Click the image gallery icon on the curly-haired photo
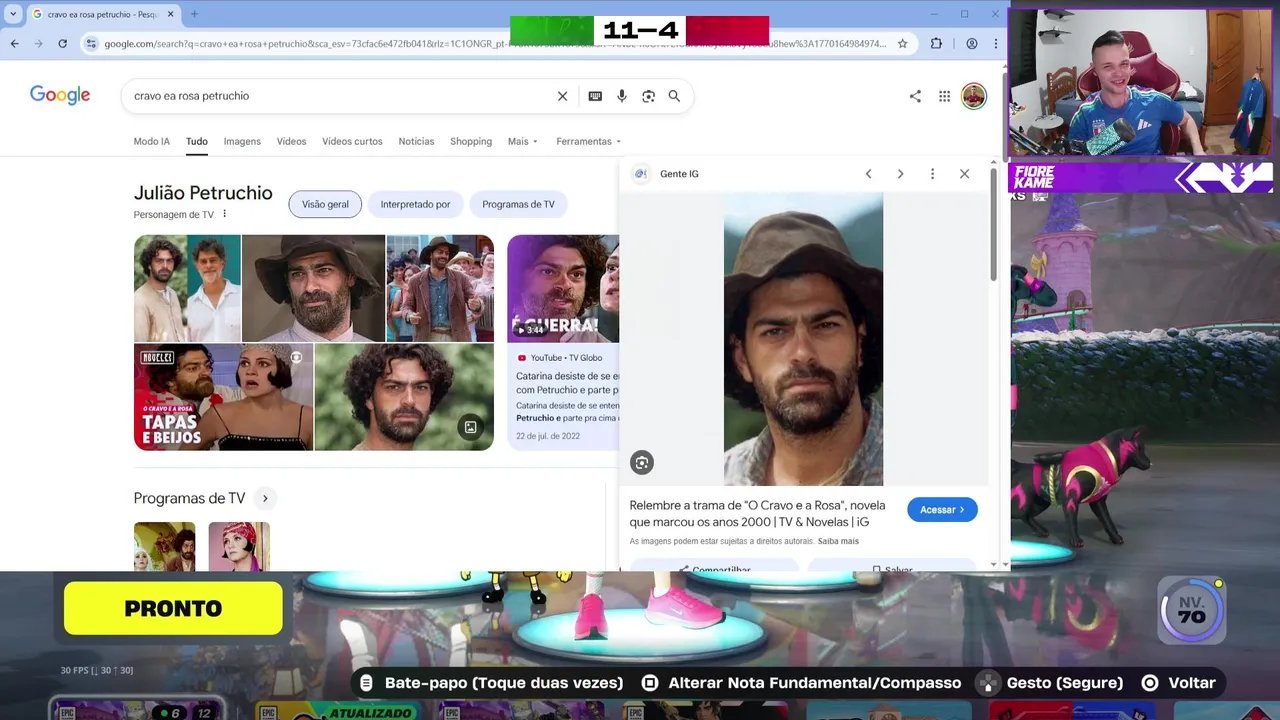This screenshot has width=1280, height=720. click(470, 427)
